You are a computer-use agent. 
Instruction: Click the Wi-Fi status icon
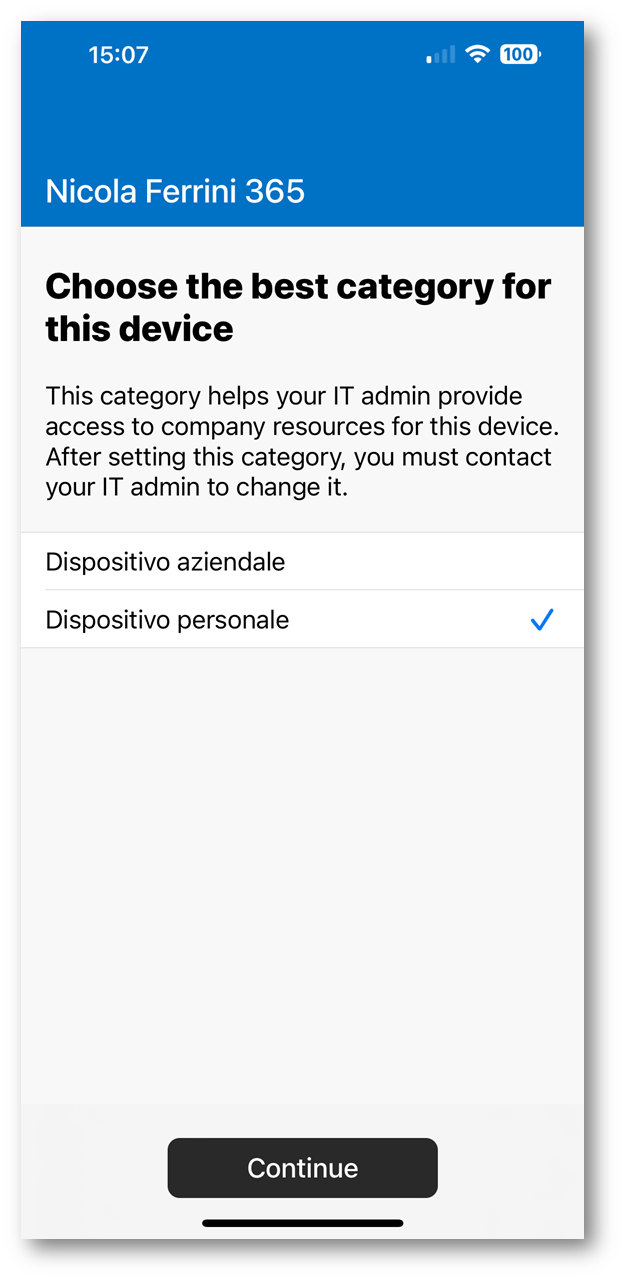coord(477,54)
